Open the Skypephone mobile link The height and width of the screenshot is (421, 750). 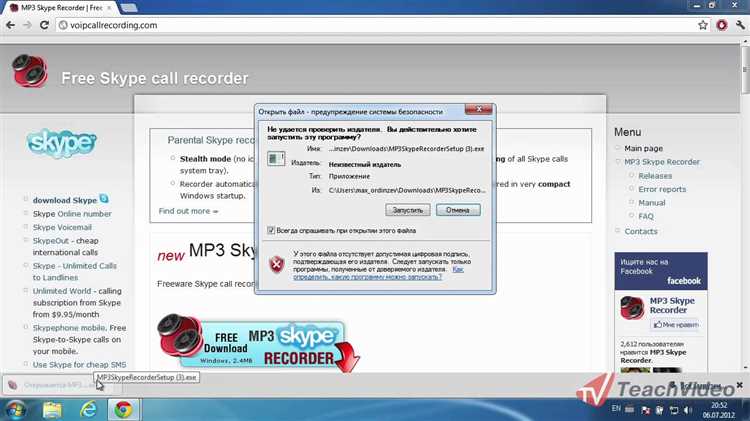69,328
